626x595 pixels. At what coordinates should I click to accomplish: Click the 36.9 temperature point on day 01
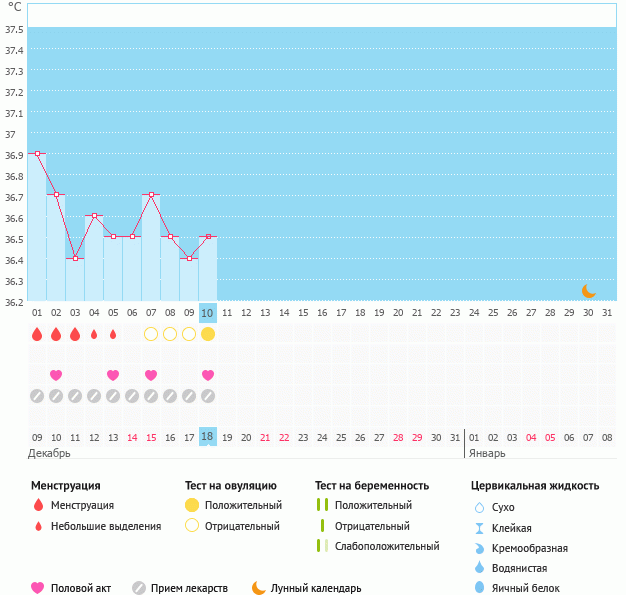tap(37, 153)
